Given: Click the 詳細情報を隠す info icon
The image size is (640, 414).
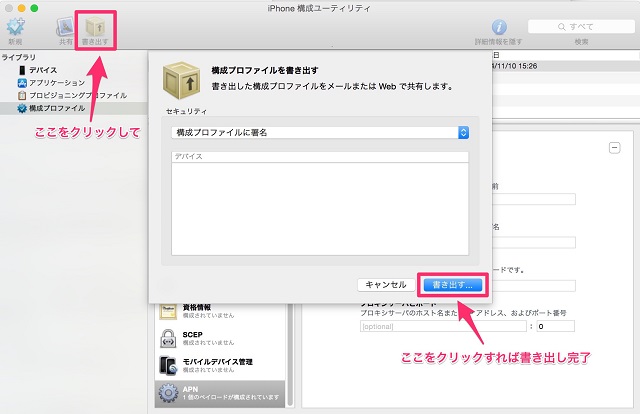Looking at the screenshot, I should tap(499, 27).
